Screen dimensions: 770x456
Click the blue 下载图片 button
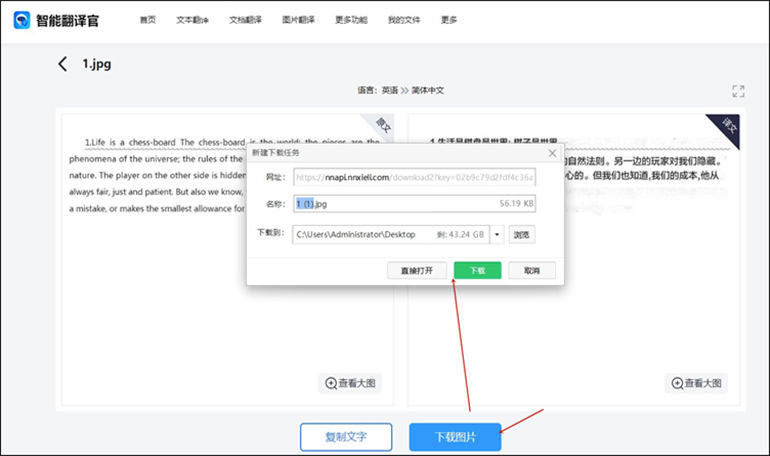click(x=455, y=437)
